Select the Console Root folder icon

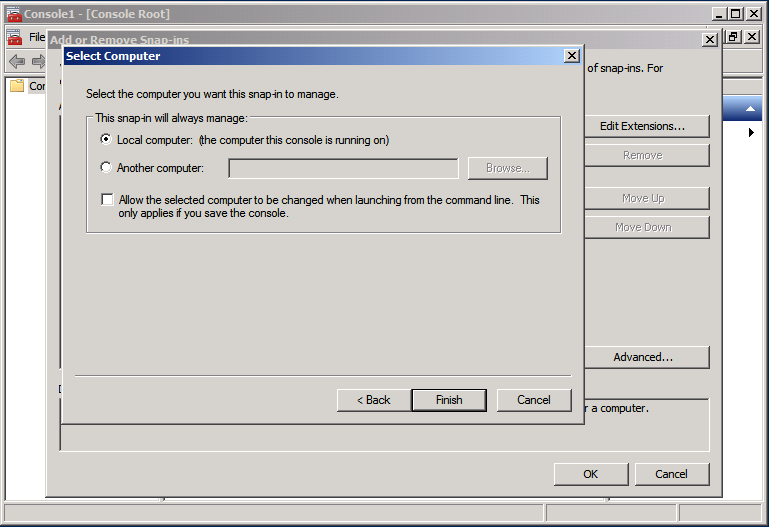click(17, 86)
